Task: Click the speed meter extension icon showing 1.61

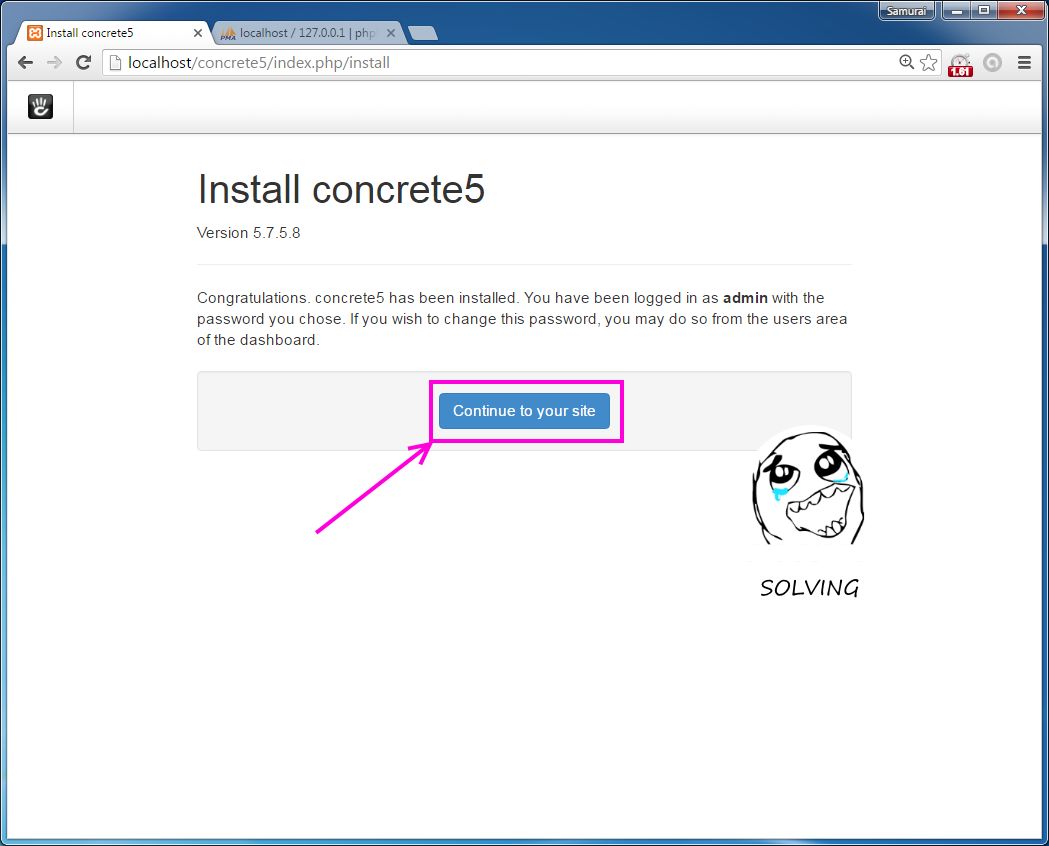Action: coord(960,65)
